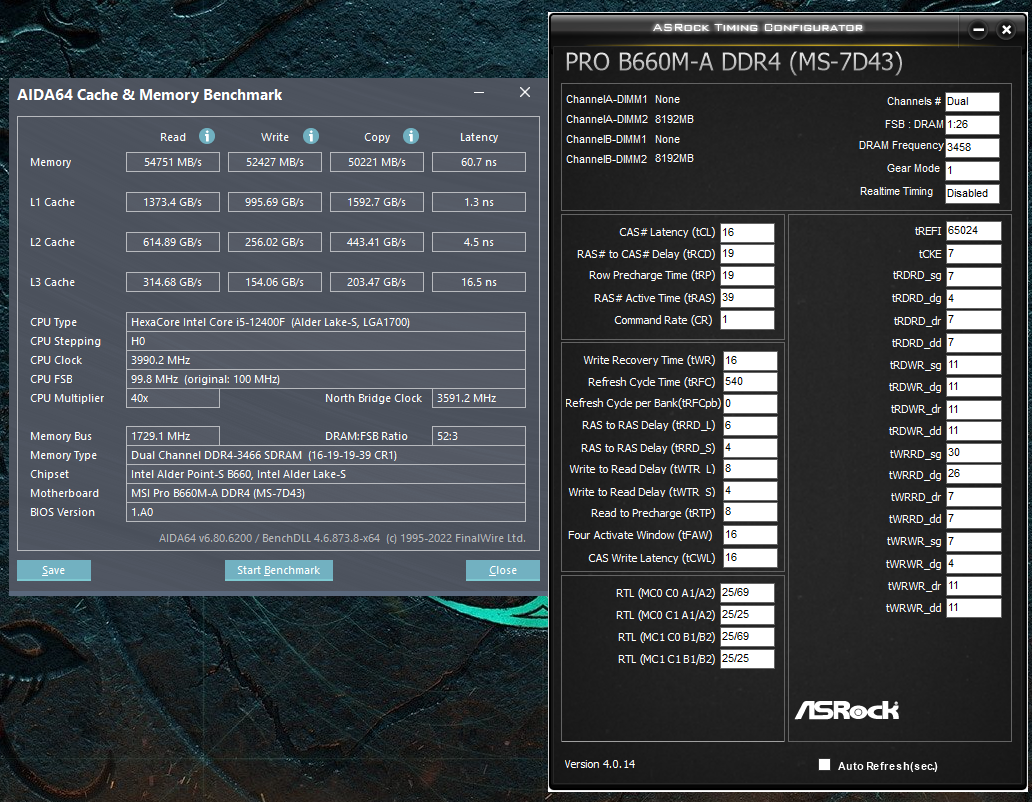Click the Gear Mode value field
The image size is (1032, 802).
click(x=972, y=170)
